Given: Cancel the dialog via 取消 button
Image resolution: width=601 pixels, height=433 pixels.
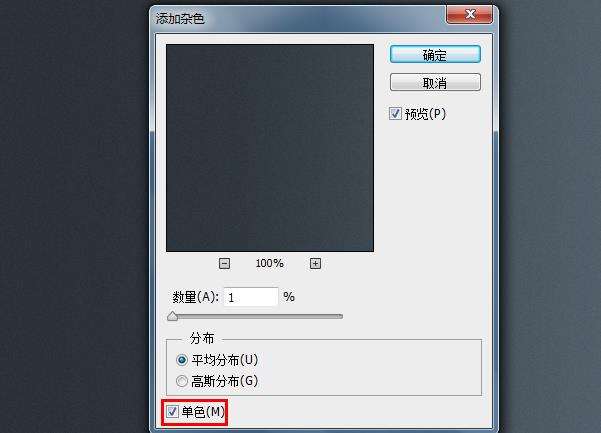Looking at the screenshot, I should [435, 82].
